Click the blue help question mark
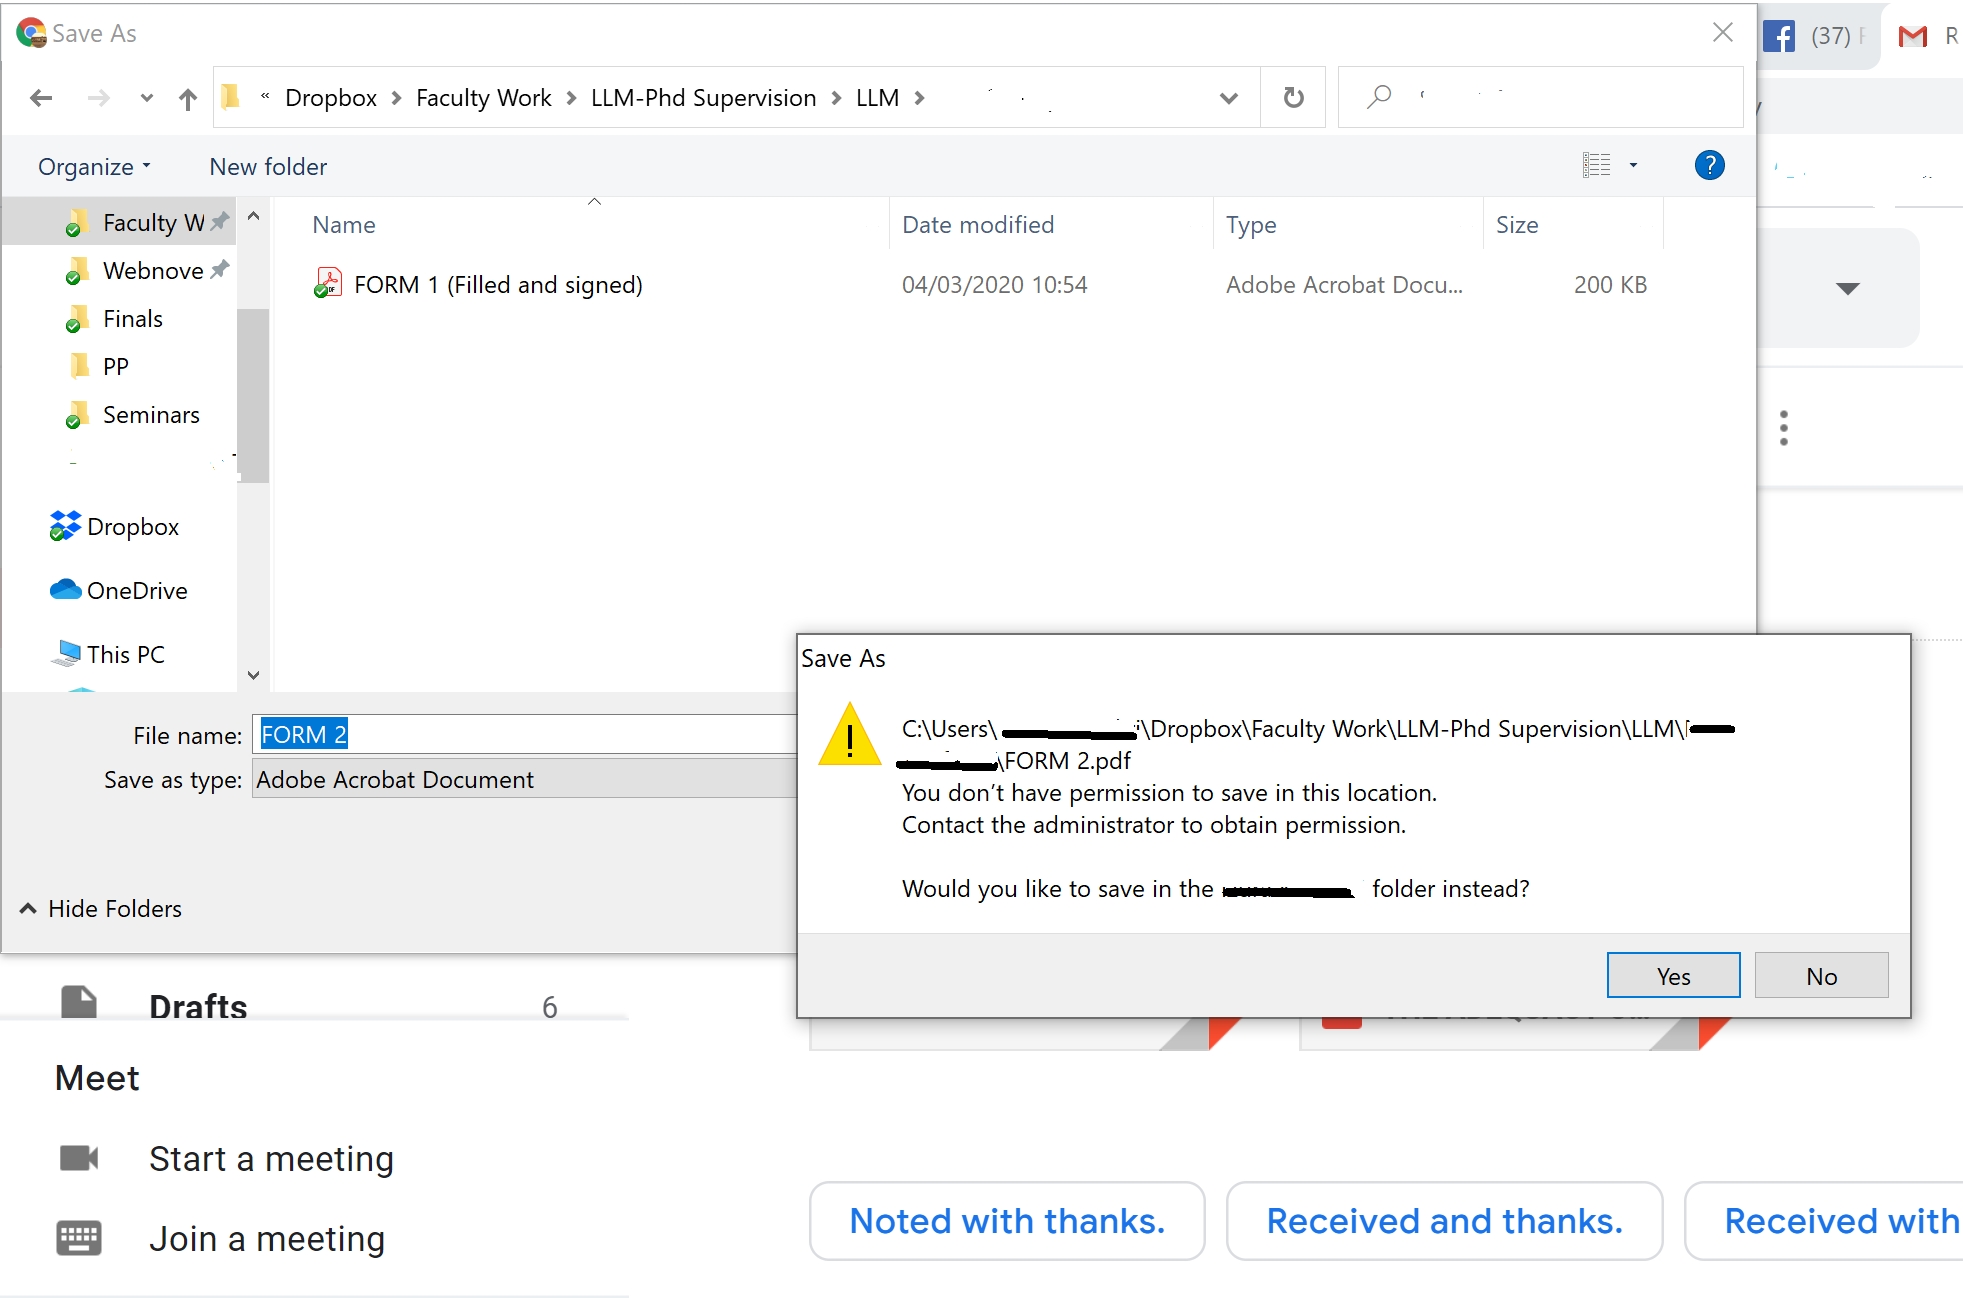Screen dimensions: 1963x1298 [x=1710, y=165]
